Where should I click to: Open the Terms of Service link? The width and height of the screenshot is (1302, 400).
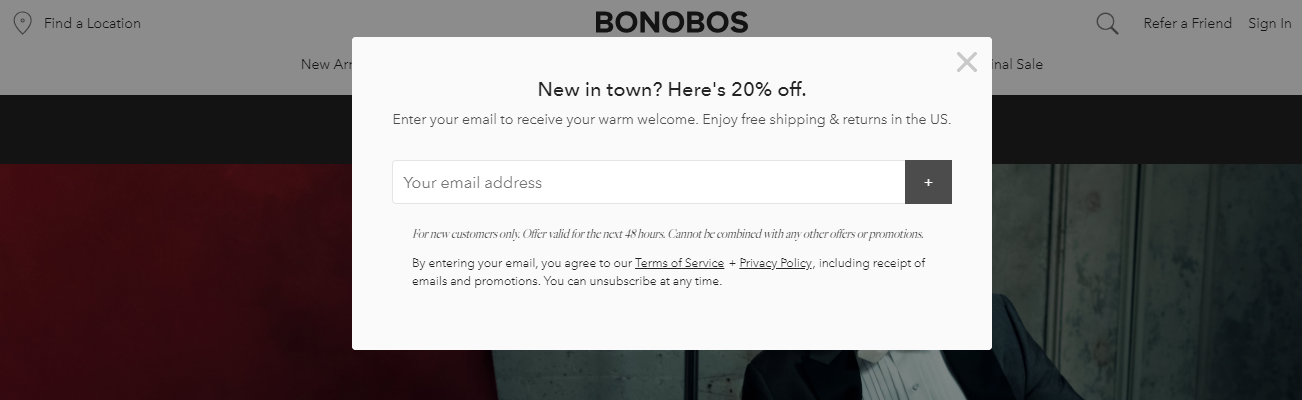point(679,263)
